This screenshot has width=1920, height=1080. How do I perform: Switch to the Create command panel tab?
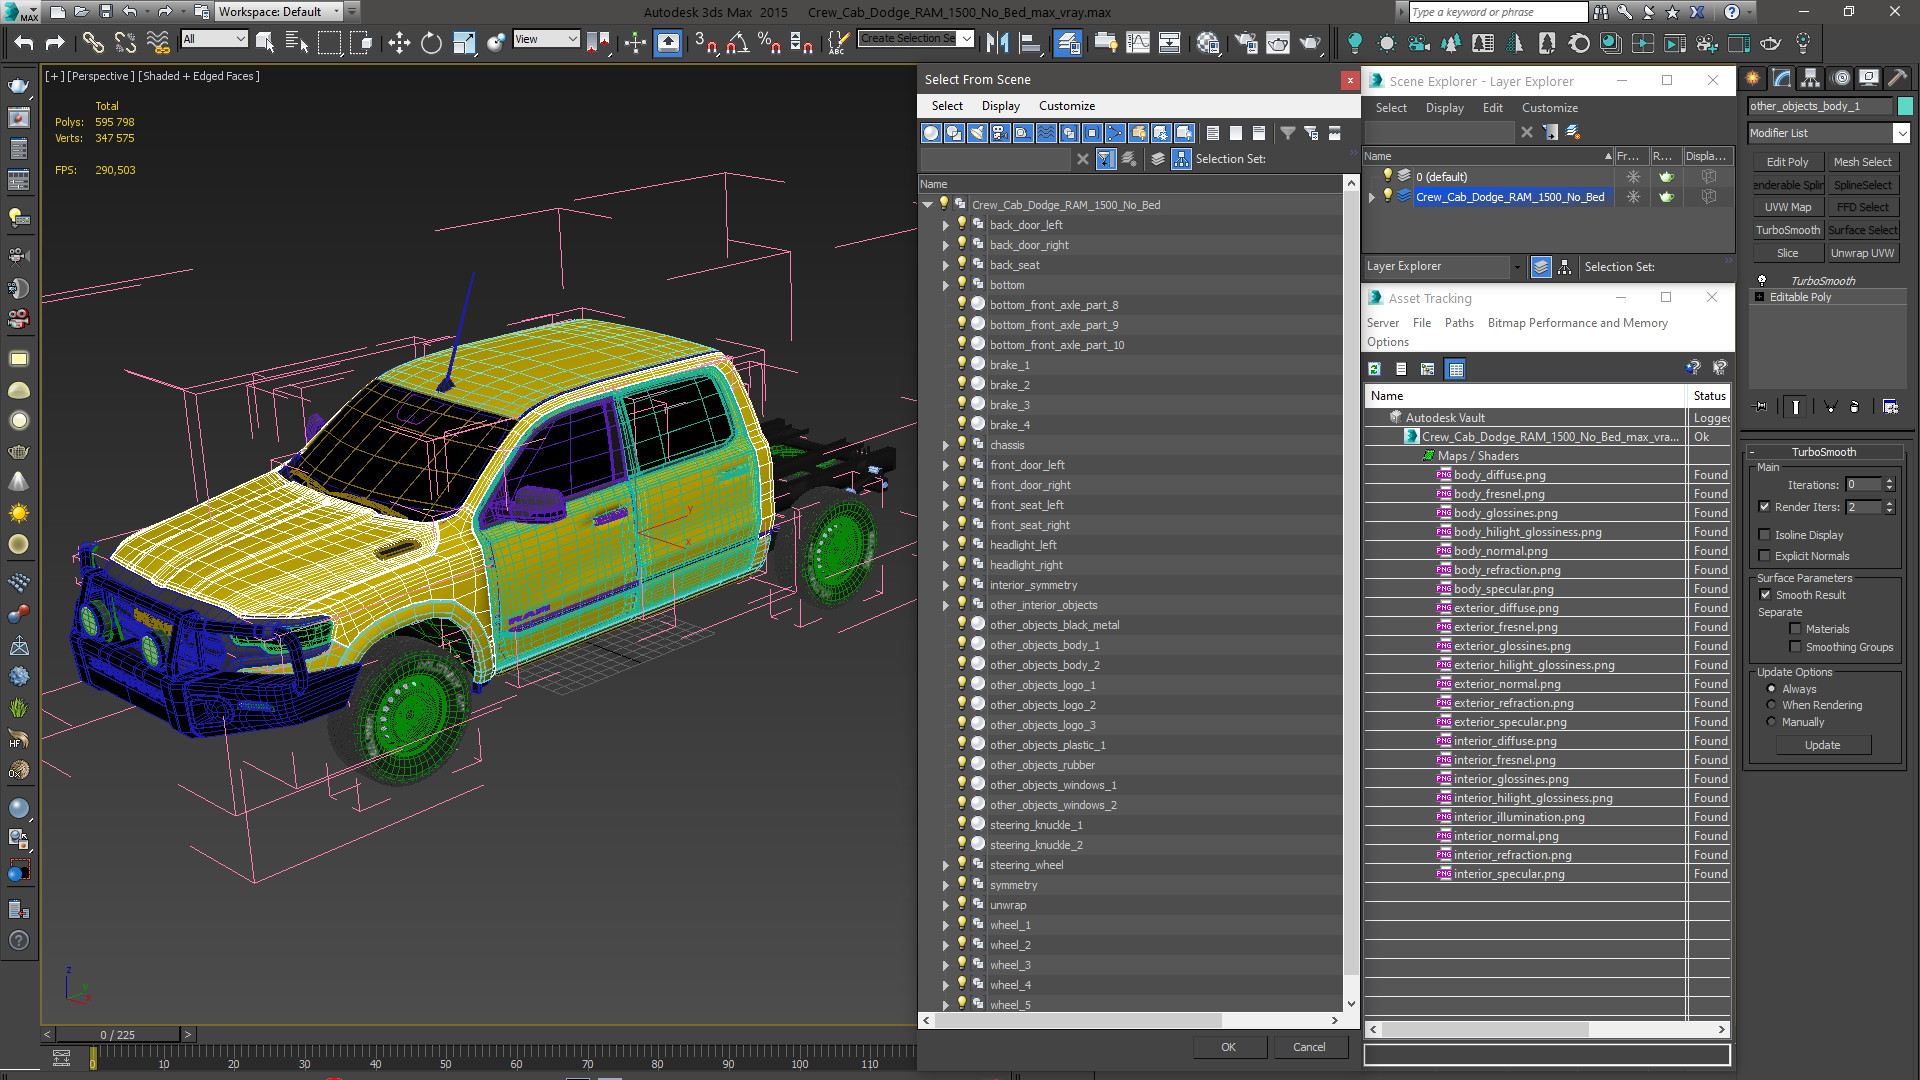(x=1753, y=78)
